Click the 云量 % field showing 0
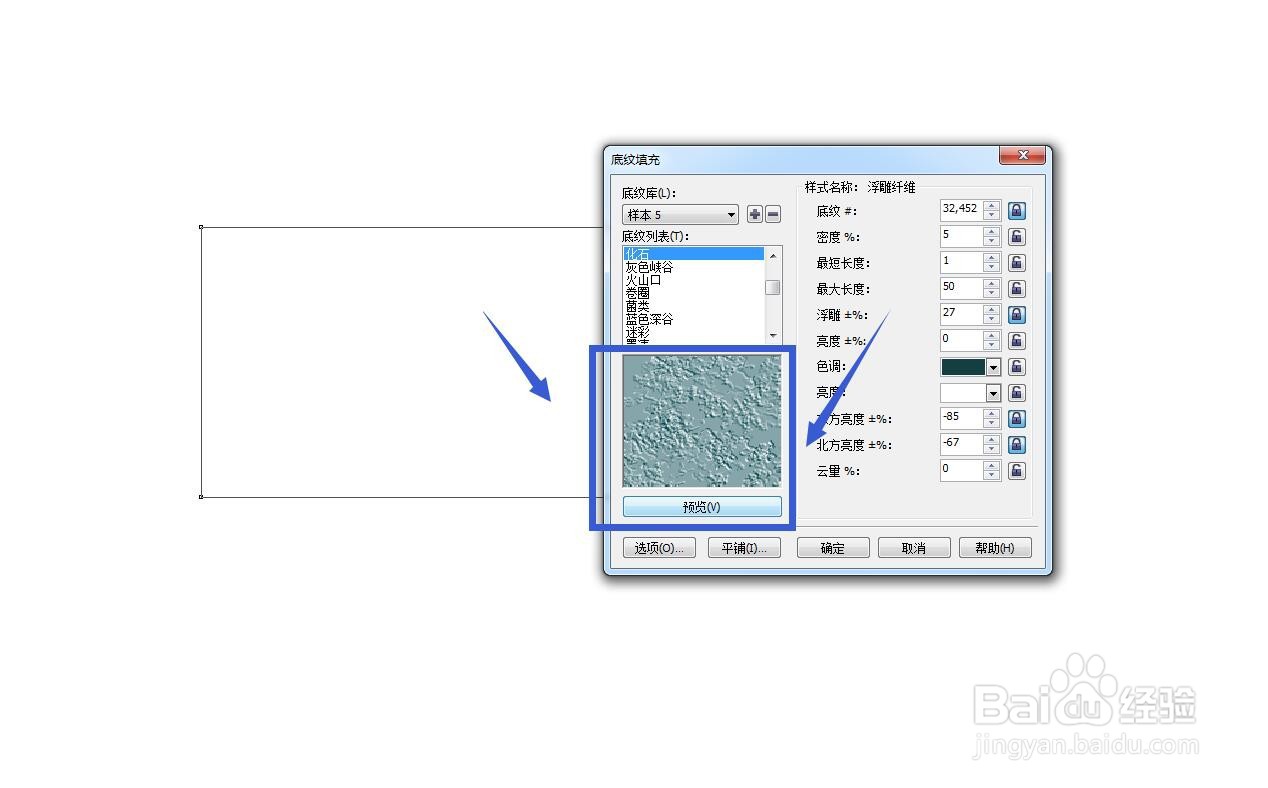The image size is (1268, 788). click(961, 470)
